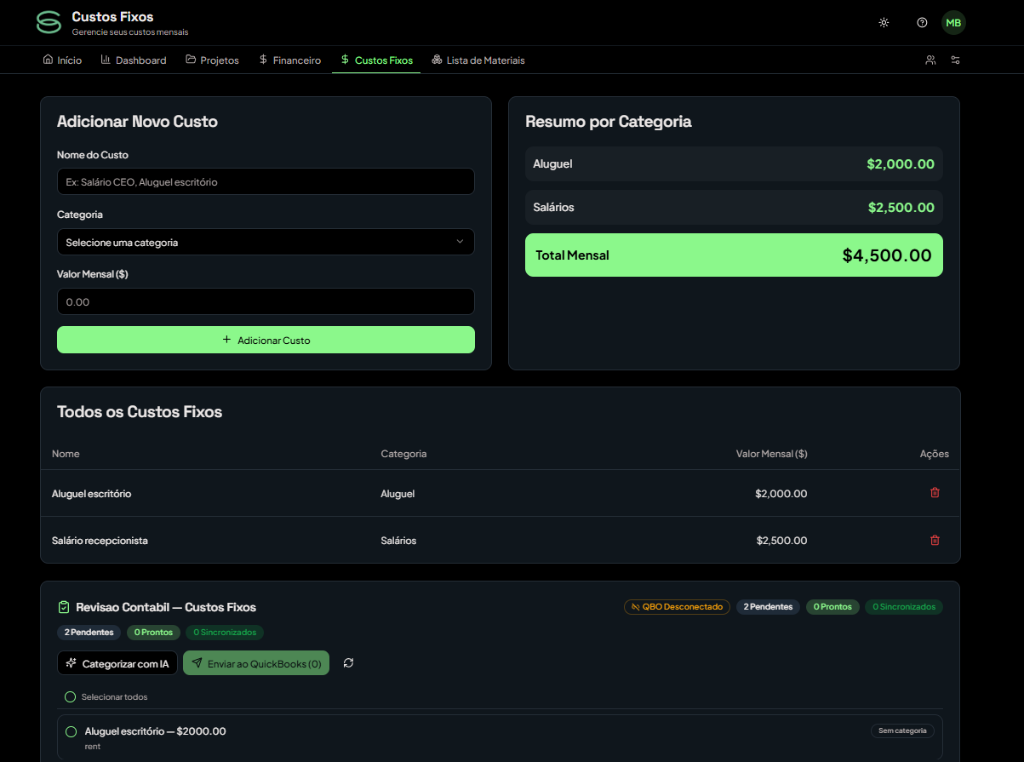Click the 2 Pendentes badge beside QBO Desconectado
The width and height of the screenshot is (1024, 762).
768,607
